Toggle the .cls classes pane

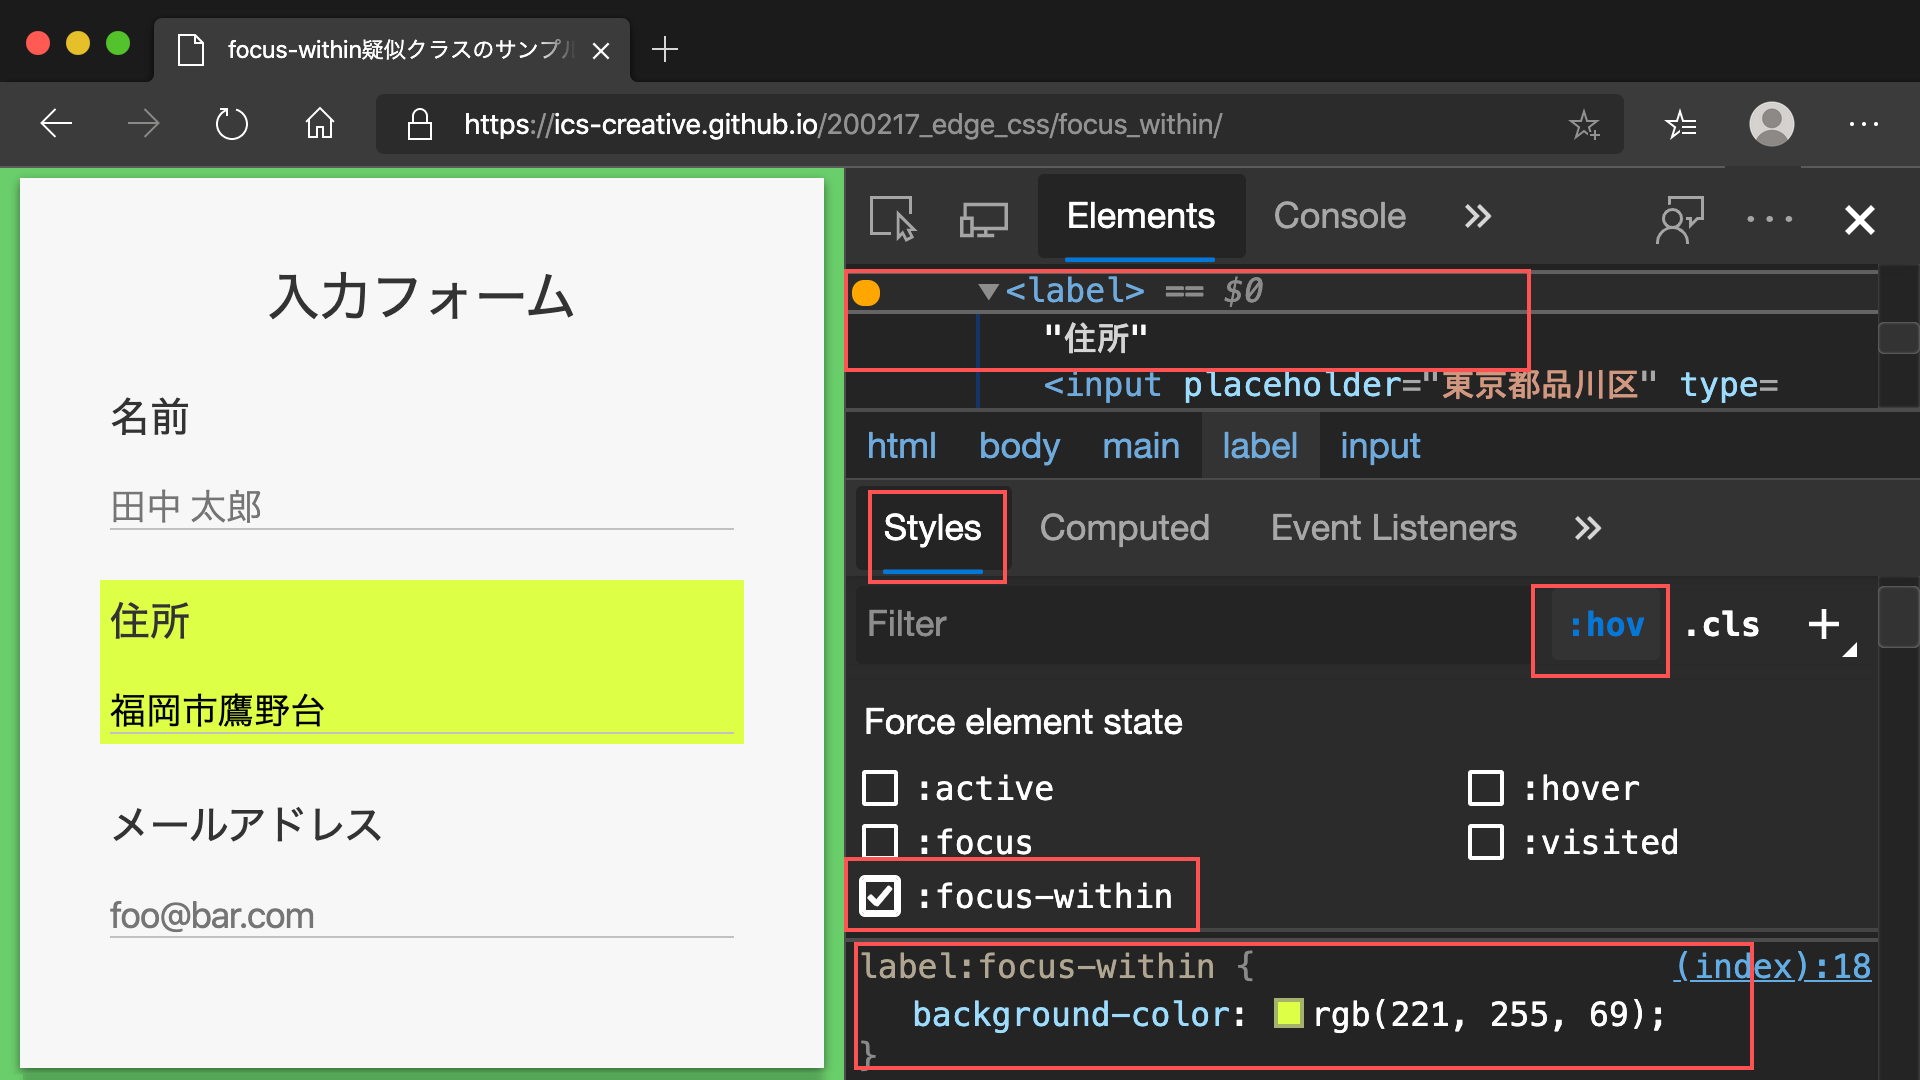coord(1722,625)
